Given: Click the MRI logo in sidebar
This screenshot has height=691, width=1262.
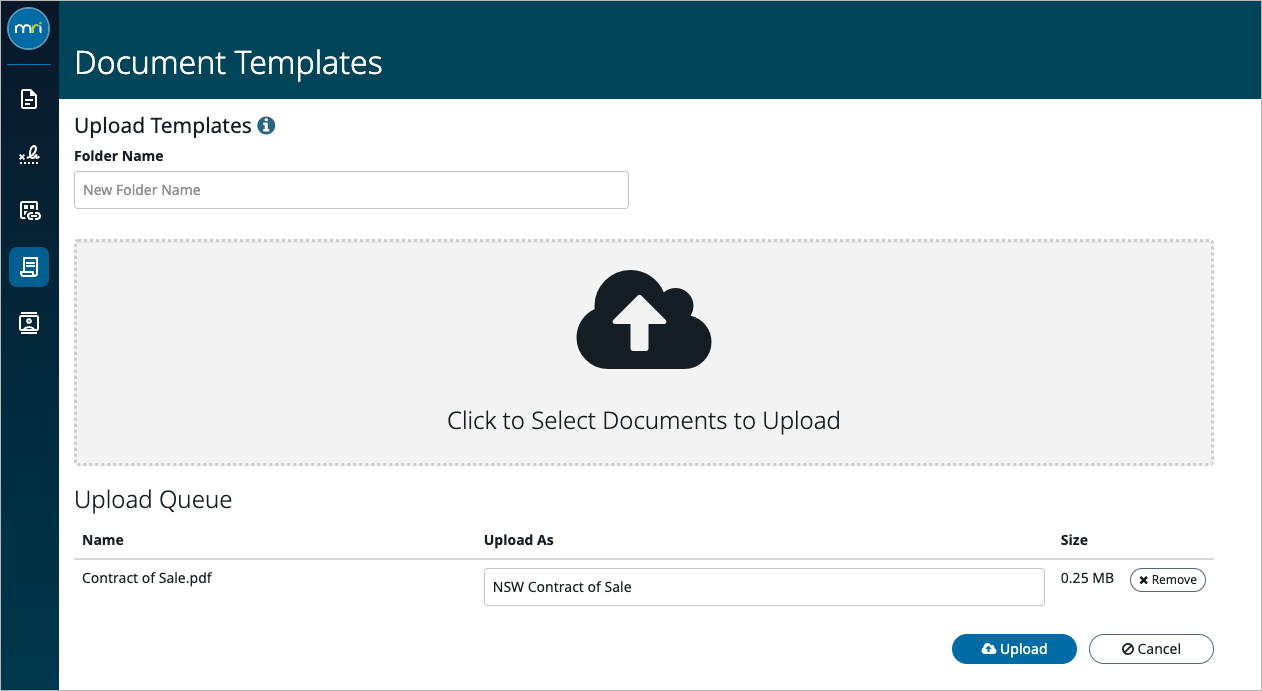Looking at the screenshot, I should click(29, 29).
